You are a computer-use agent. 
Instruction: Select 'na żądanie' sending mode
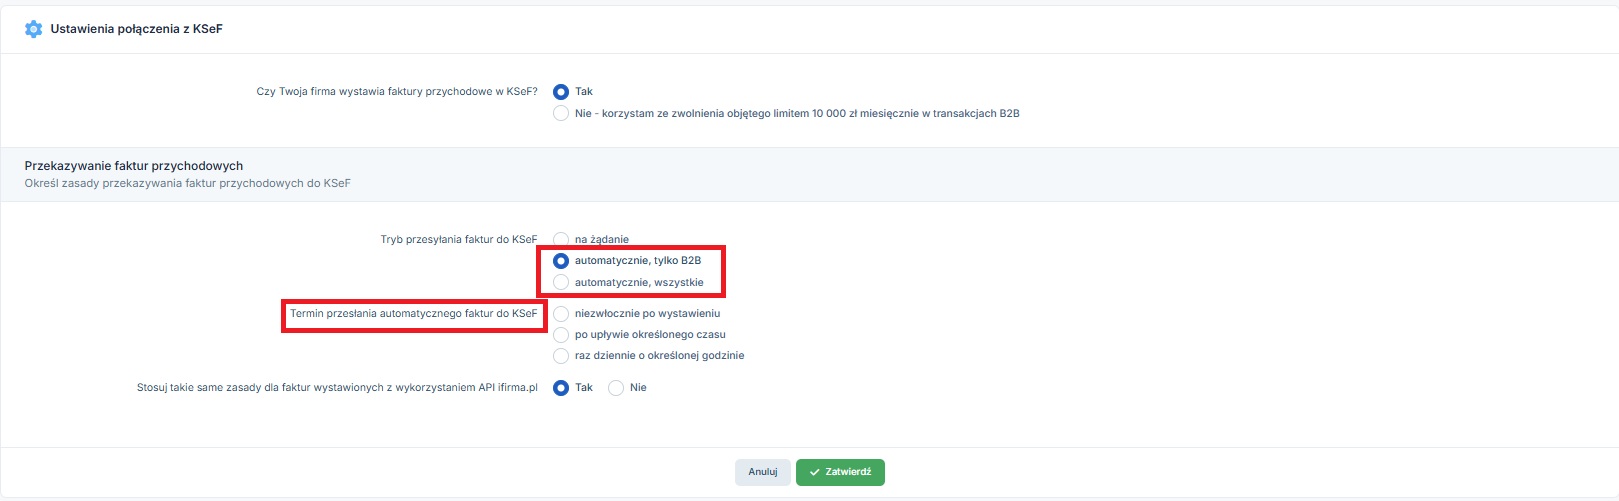[x=561, y=240]
